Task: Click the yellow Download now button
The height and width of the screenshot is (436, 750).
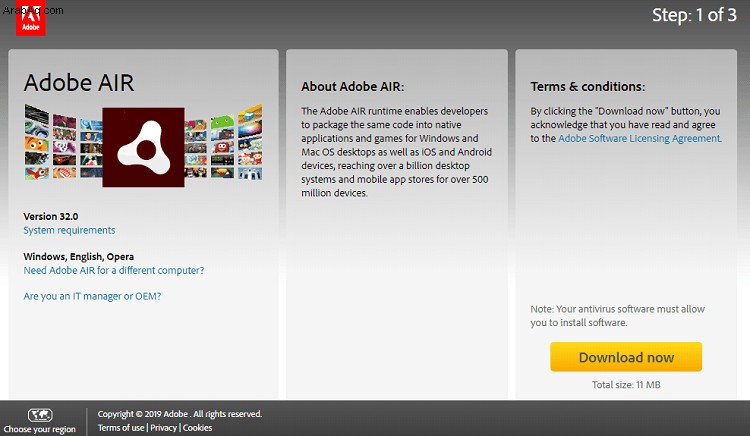Action: (x=626, y=357)
